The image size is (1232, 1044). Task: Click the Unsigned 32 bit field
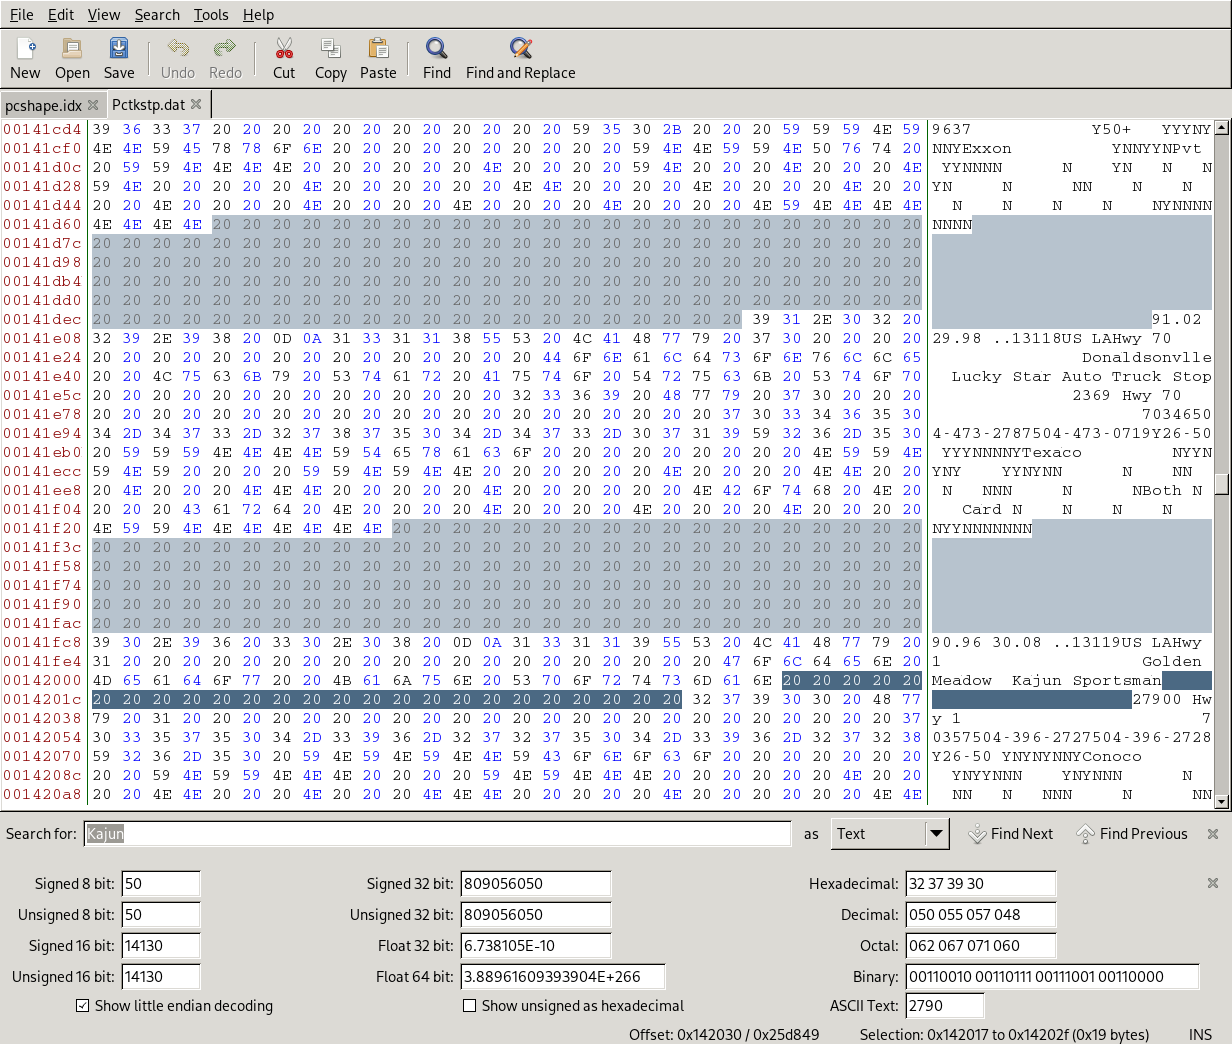tap(536, 915)
